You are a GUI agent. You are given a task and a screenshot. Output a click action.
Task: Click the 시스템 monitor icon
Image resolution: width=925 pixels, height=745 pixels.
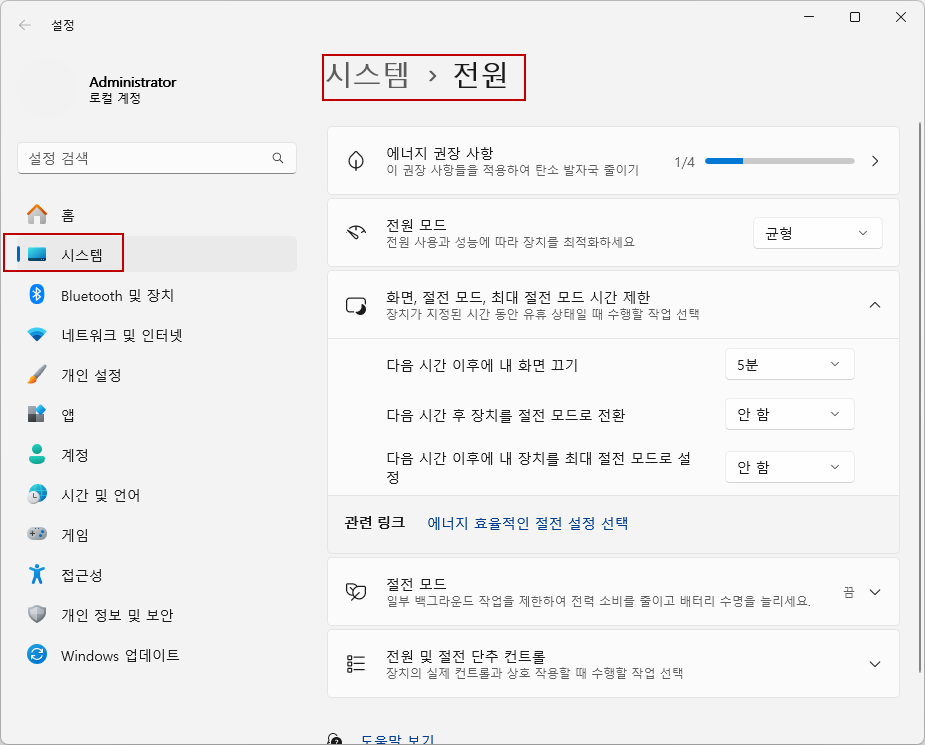(37, 254)
